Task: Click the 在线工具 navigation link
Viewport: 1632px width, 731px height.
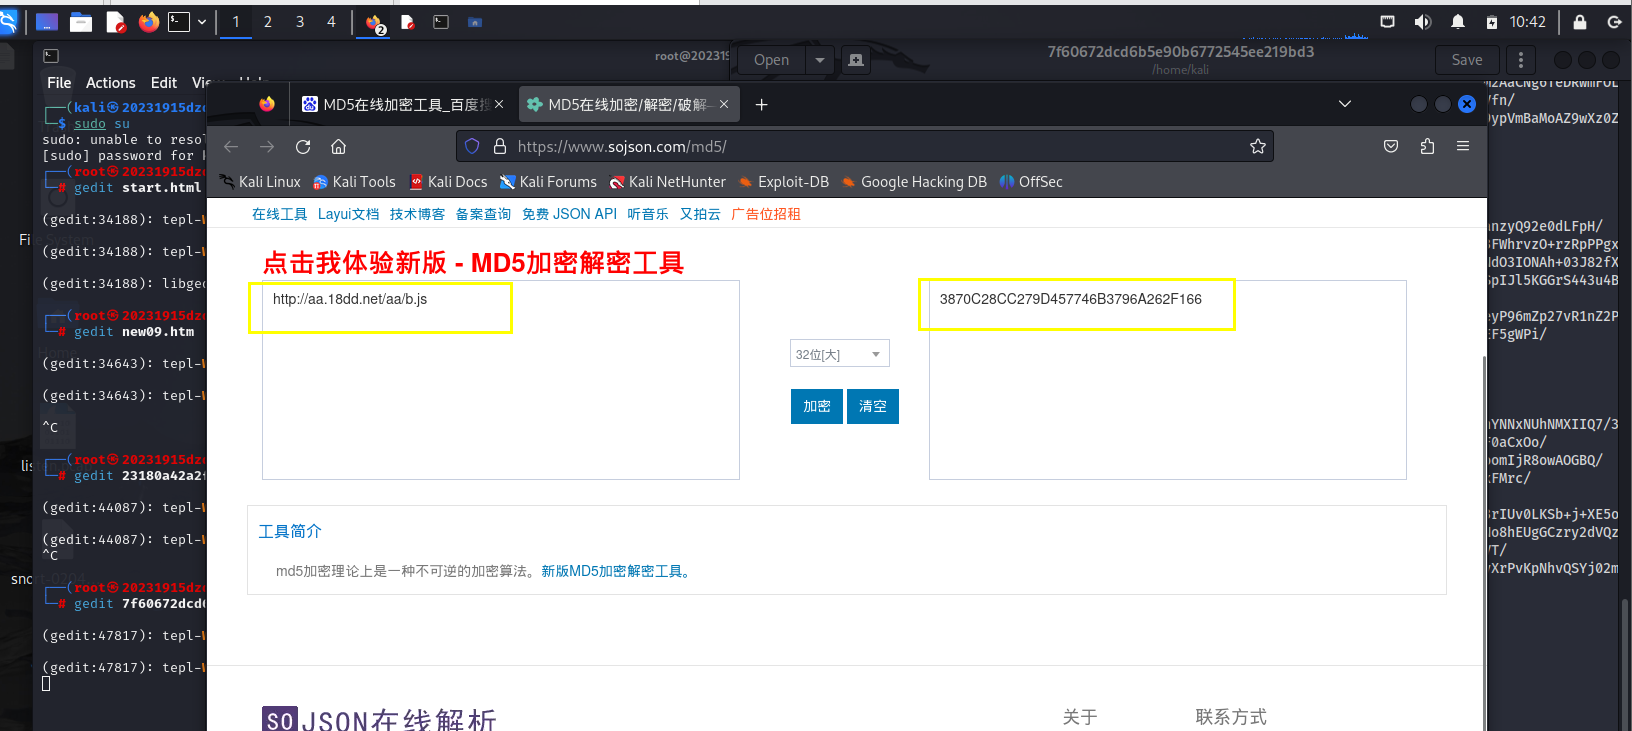Action: pos(280,214)
